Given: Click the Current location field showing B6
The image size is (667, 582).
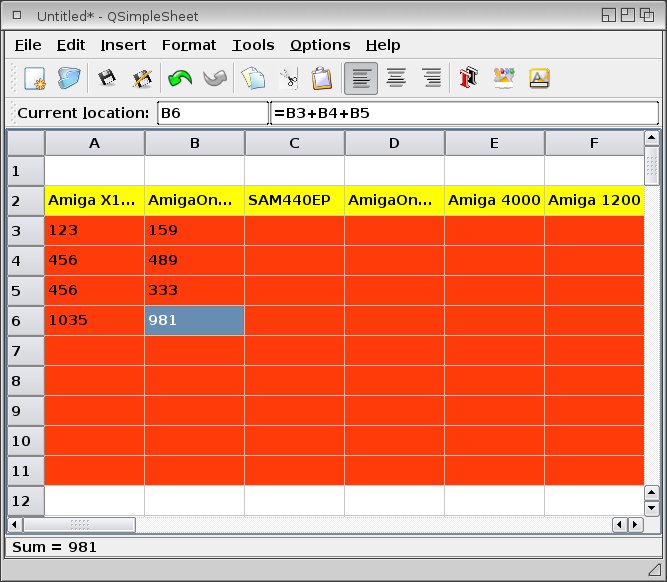Looking at the screenshot, I should [x=213, y=113].
